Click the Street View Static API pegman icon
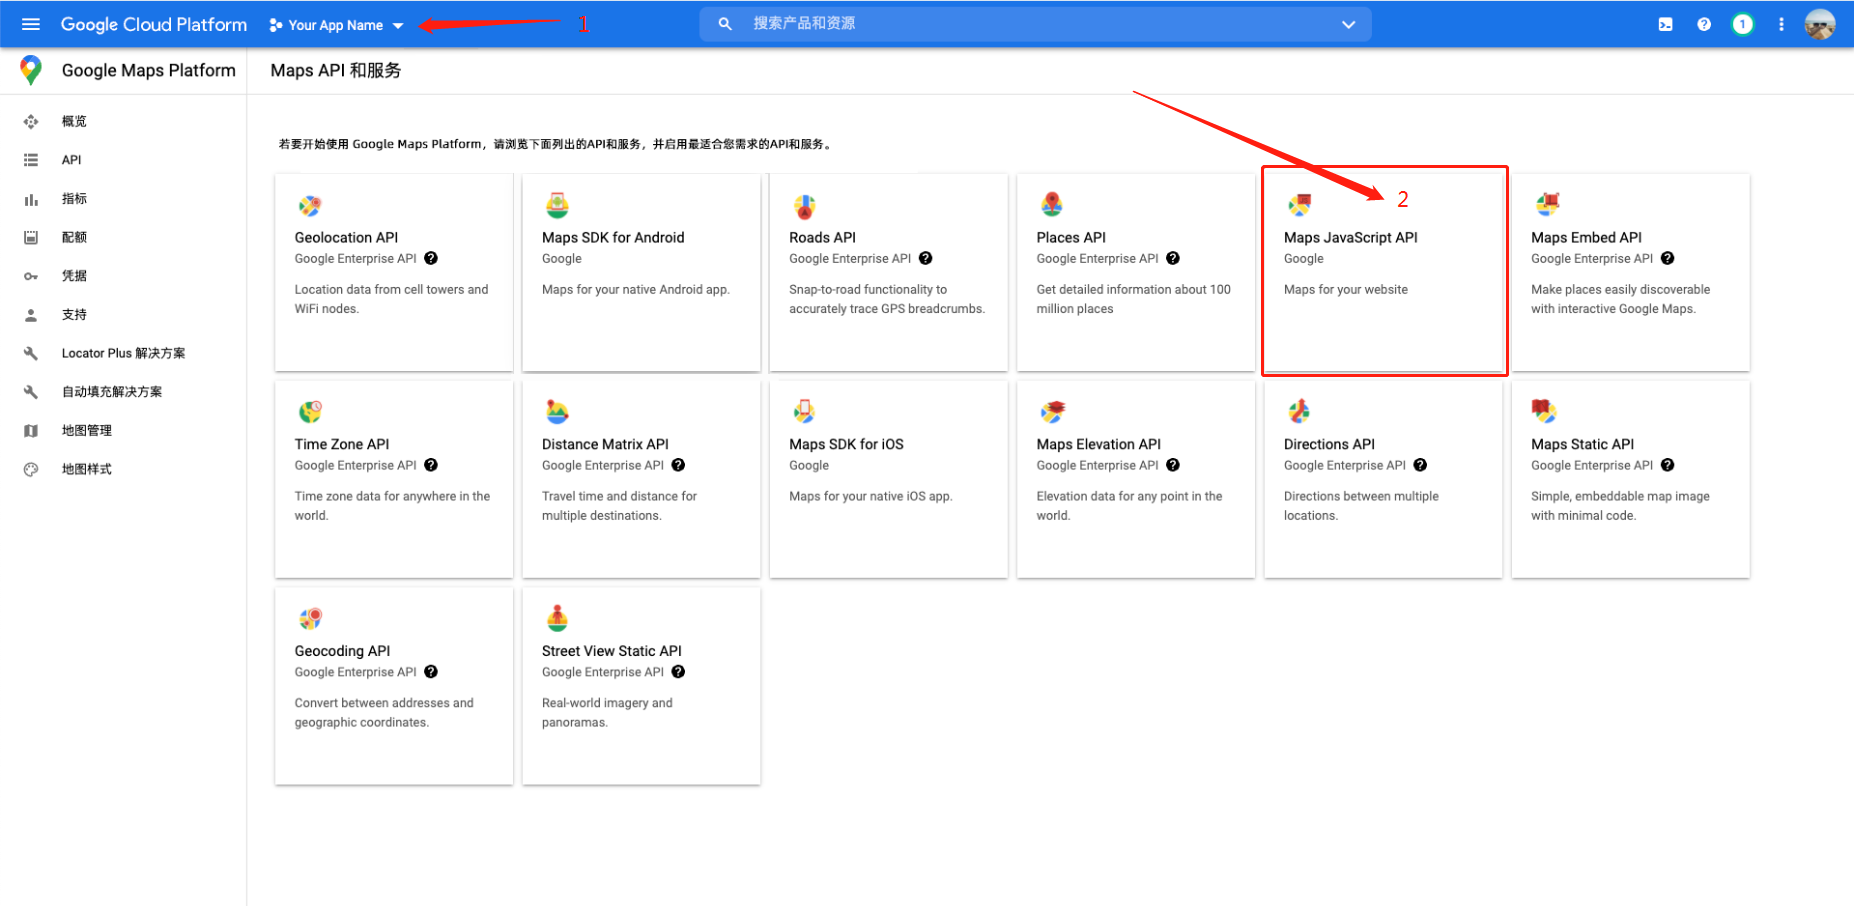 (x=557, y=618)
